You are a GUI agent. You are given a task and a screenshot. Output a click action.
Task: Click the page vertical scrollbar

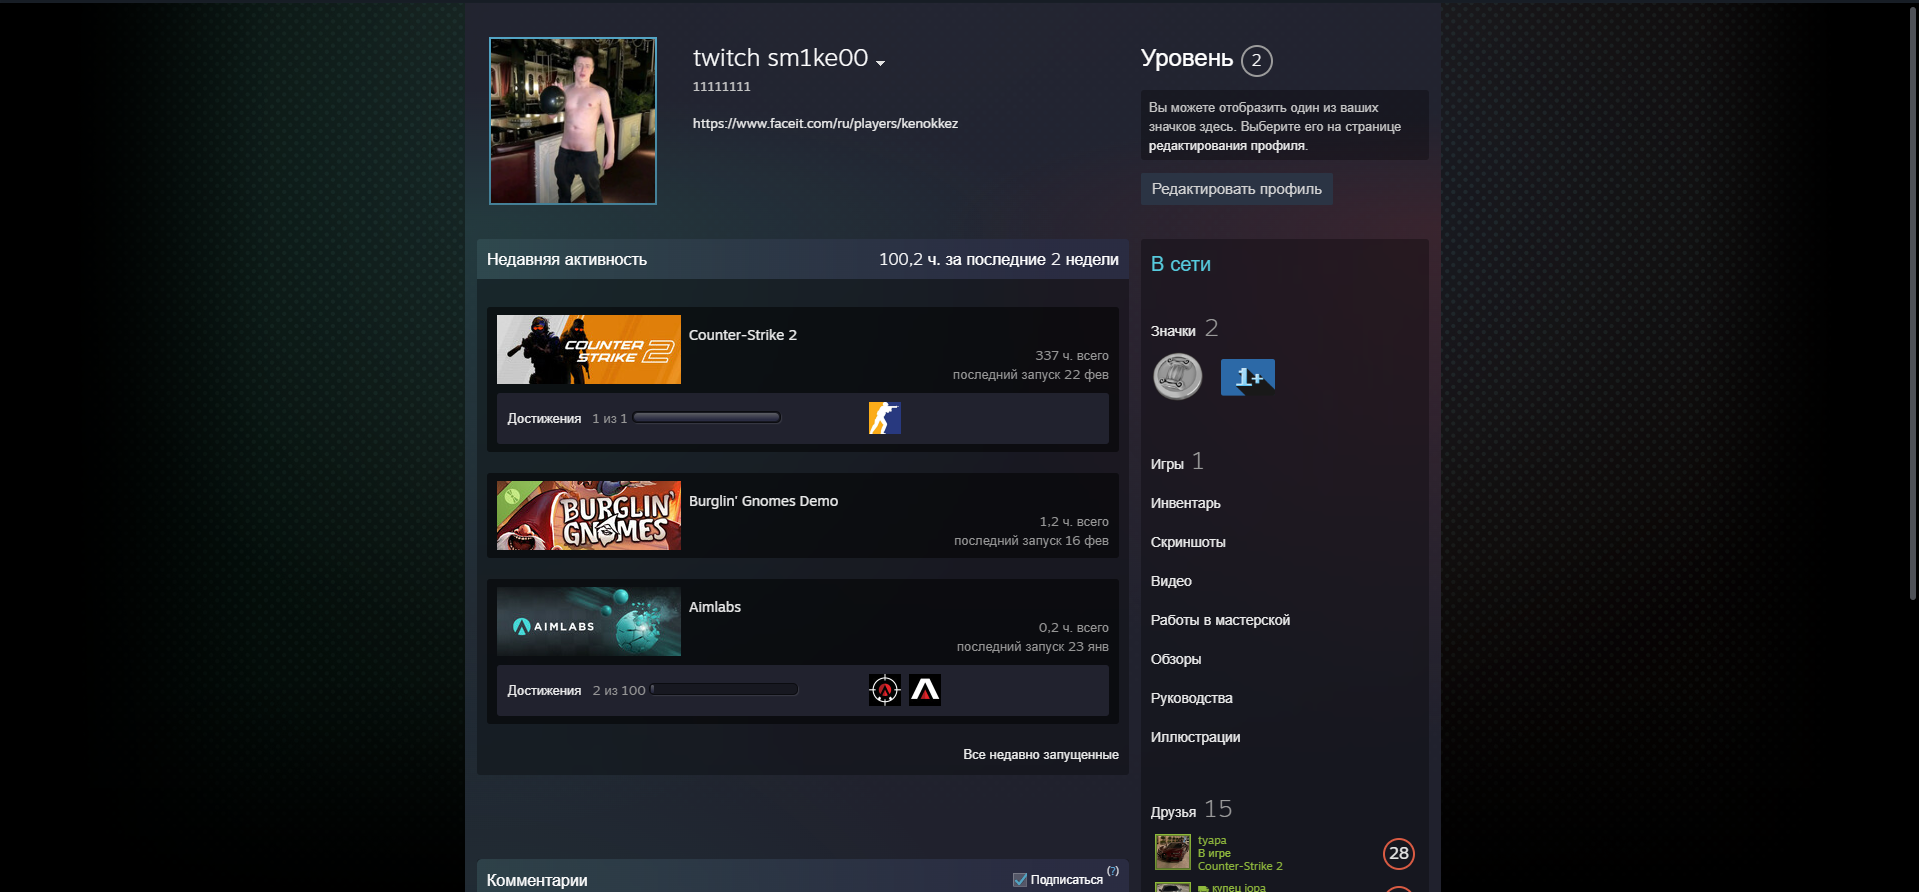[1910, 300]
